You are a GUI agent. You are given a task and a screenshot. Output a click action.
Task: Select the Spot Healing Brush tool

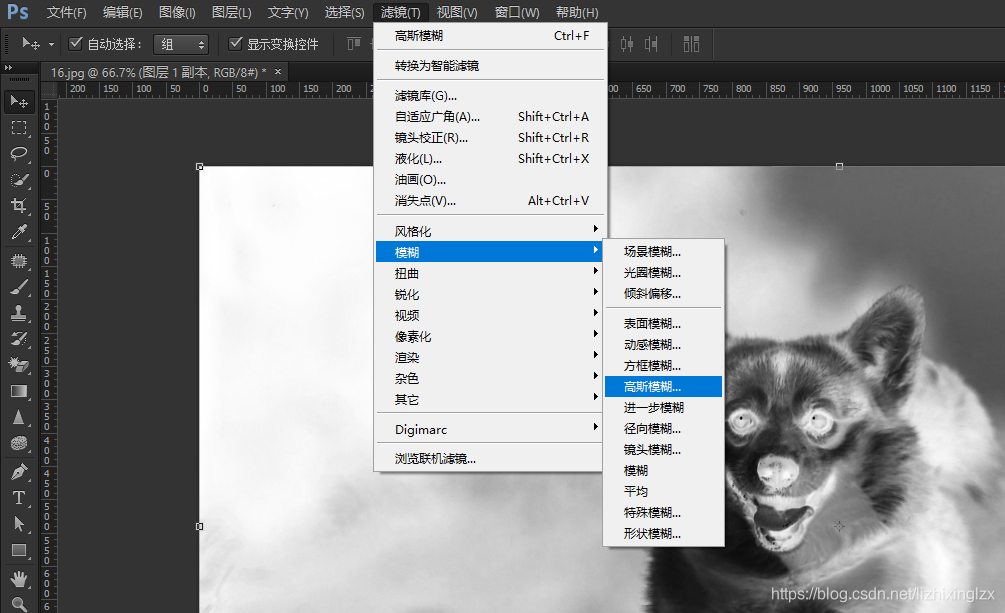(x=19, y=261)
